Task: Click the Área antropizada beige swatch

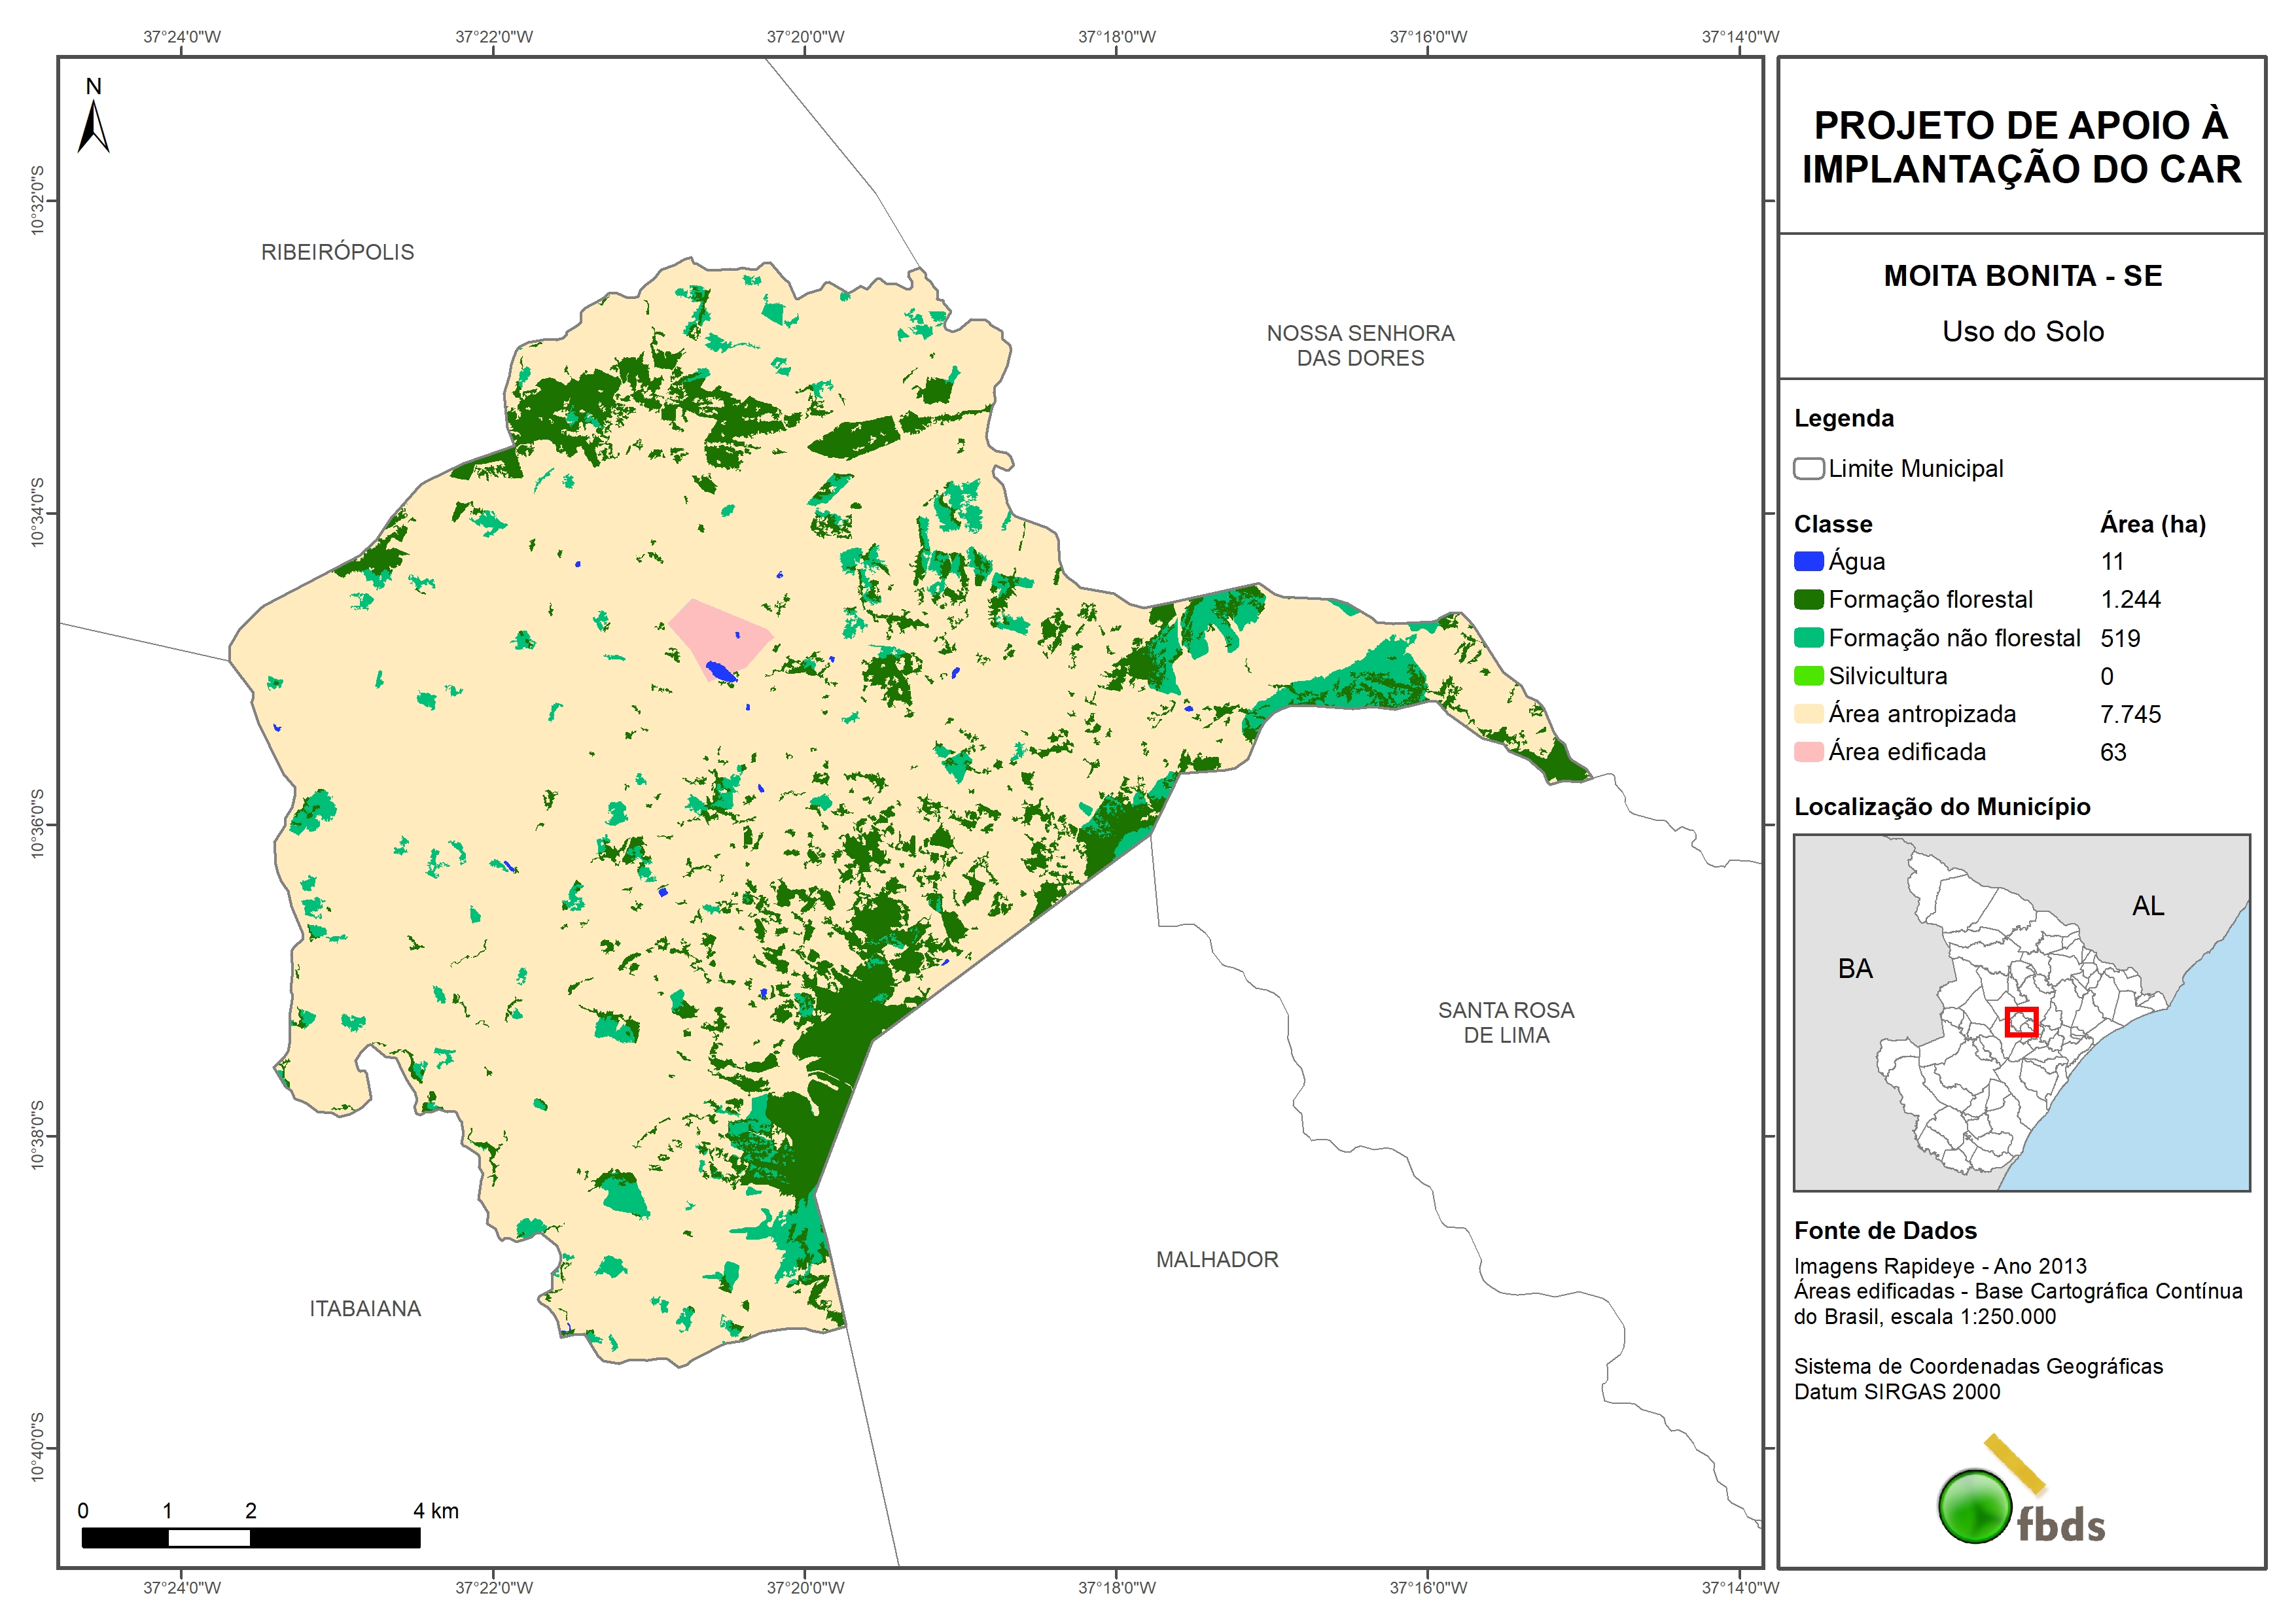Action: 1808,714
